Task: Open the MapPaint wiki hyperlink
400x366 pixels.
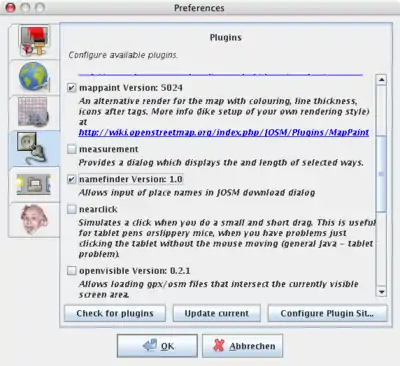Action: pos(224,132)
